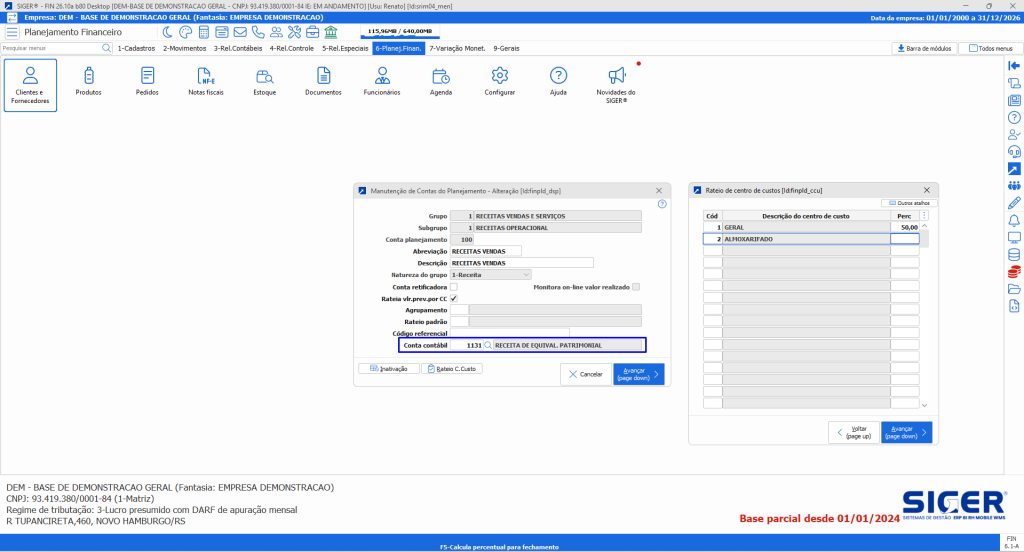Open the 4-Rel.Controle menu
The width and height of the screenshot is (1024, 552).
[292, 48]
